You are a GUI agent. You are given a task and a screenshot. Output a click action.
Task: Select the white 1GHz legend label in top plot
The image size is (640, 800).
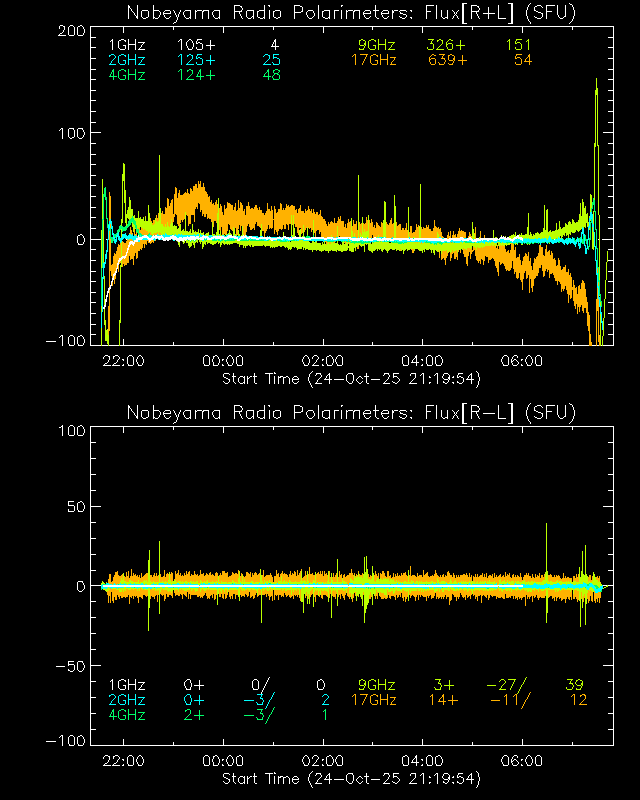[x=126, y=45]
